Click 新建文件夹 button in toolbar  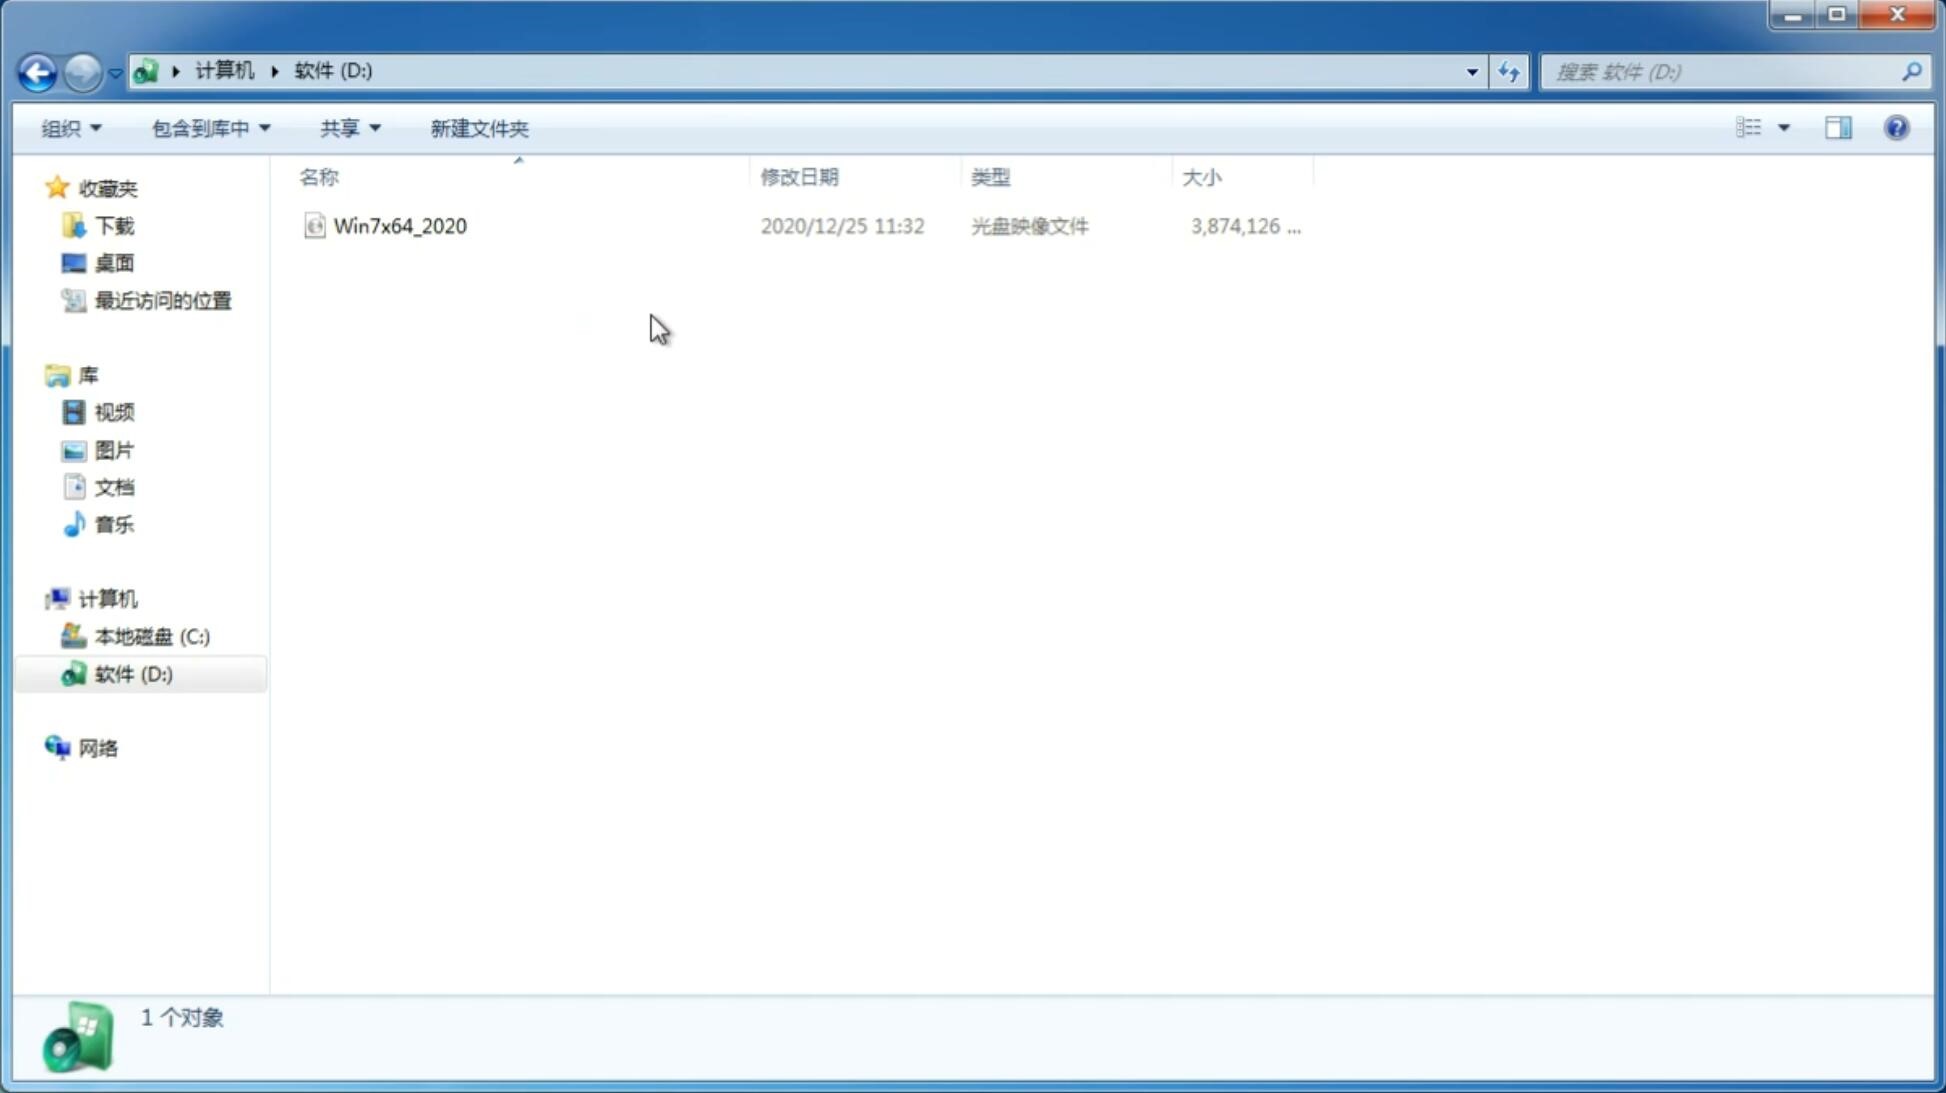click(478, 127)
